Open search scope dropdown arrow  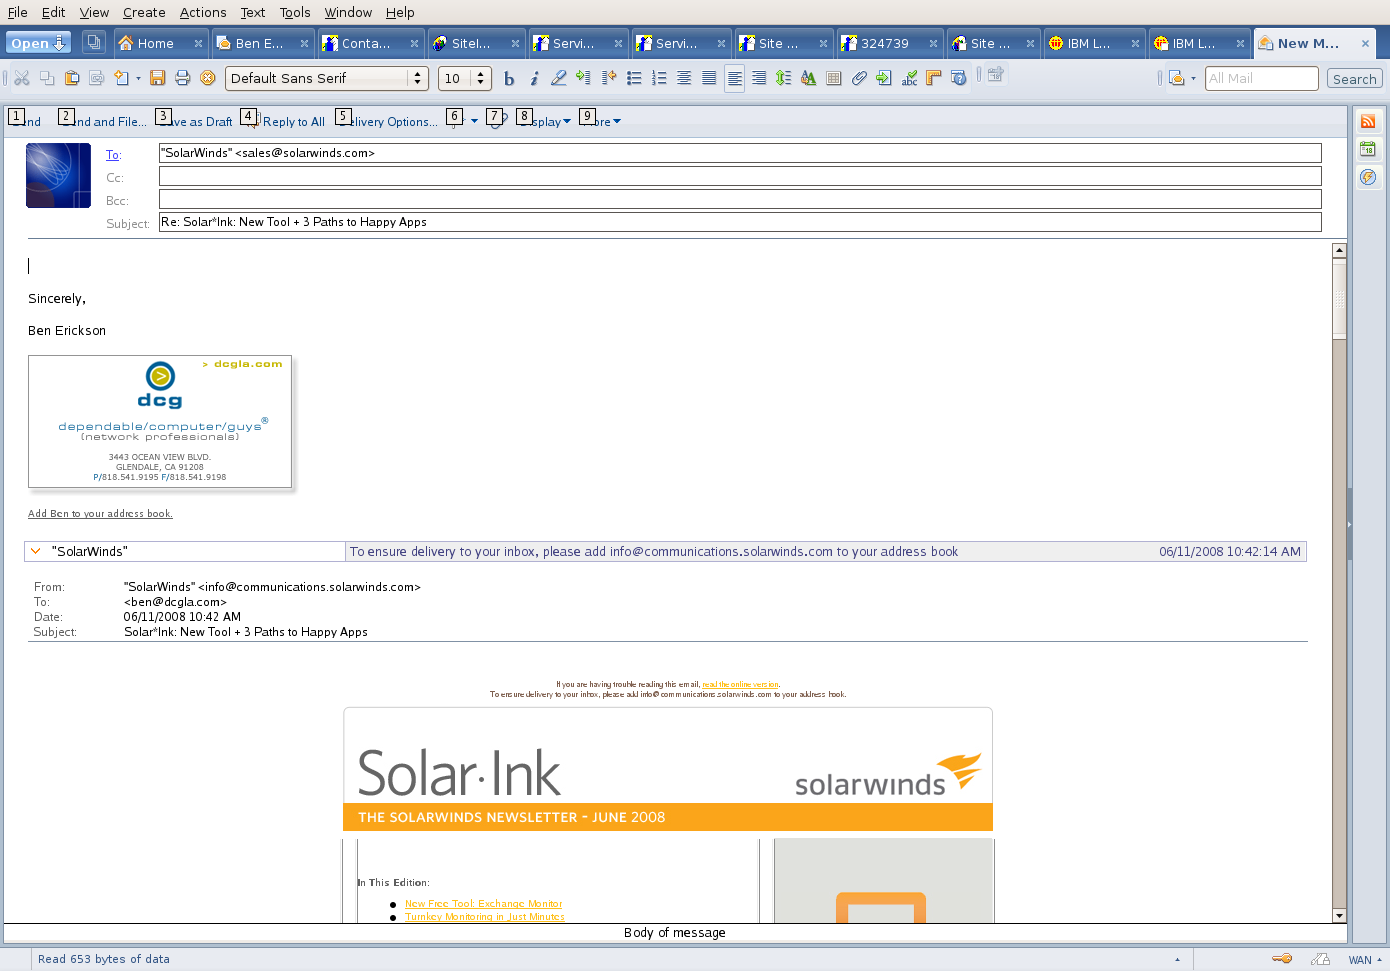point(1193,78)
